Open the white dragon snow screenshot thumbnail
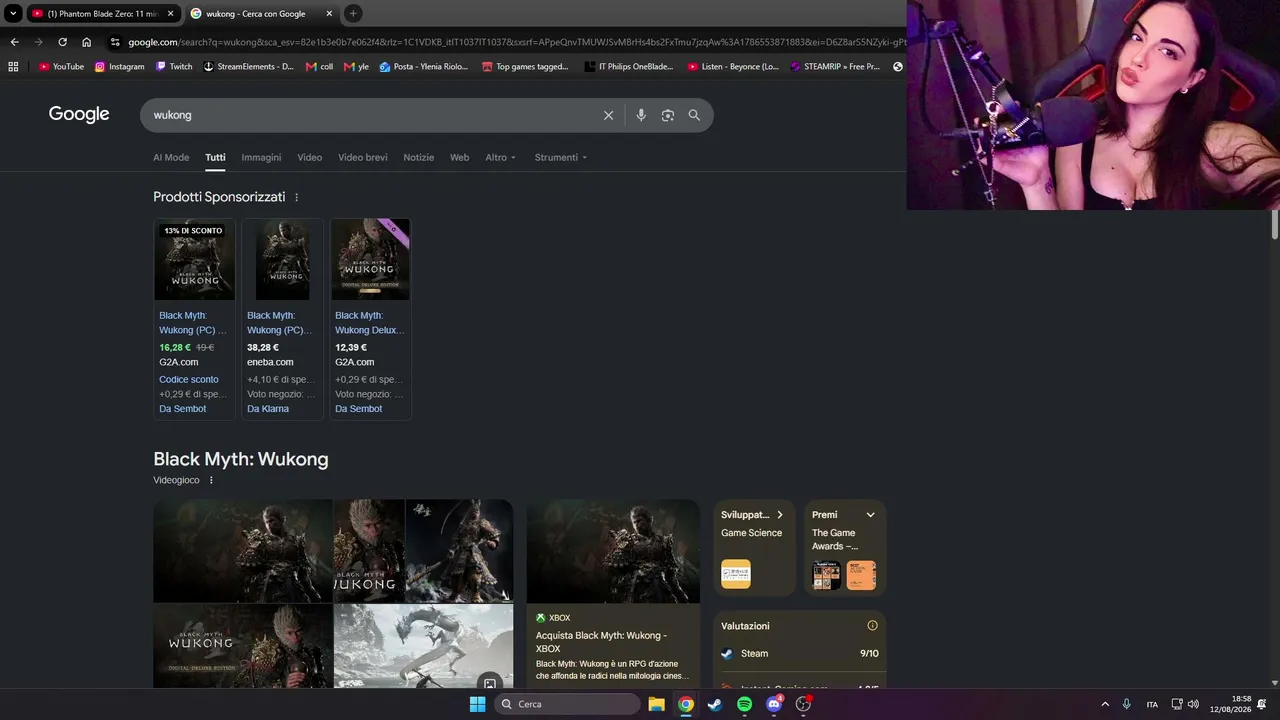 tap(423, 646)
